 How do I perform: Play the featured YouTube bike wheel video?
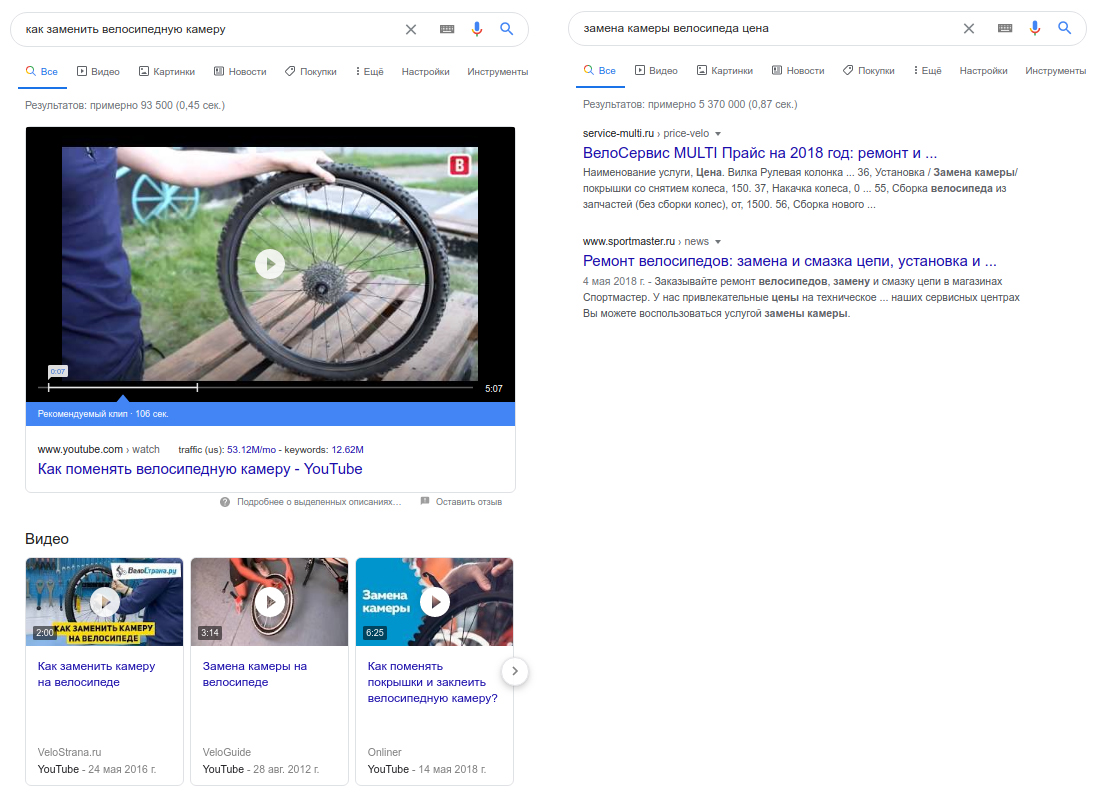point(269,264)
